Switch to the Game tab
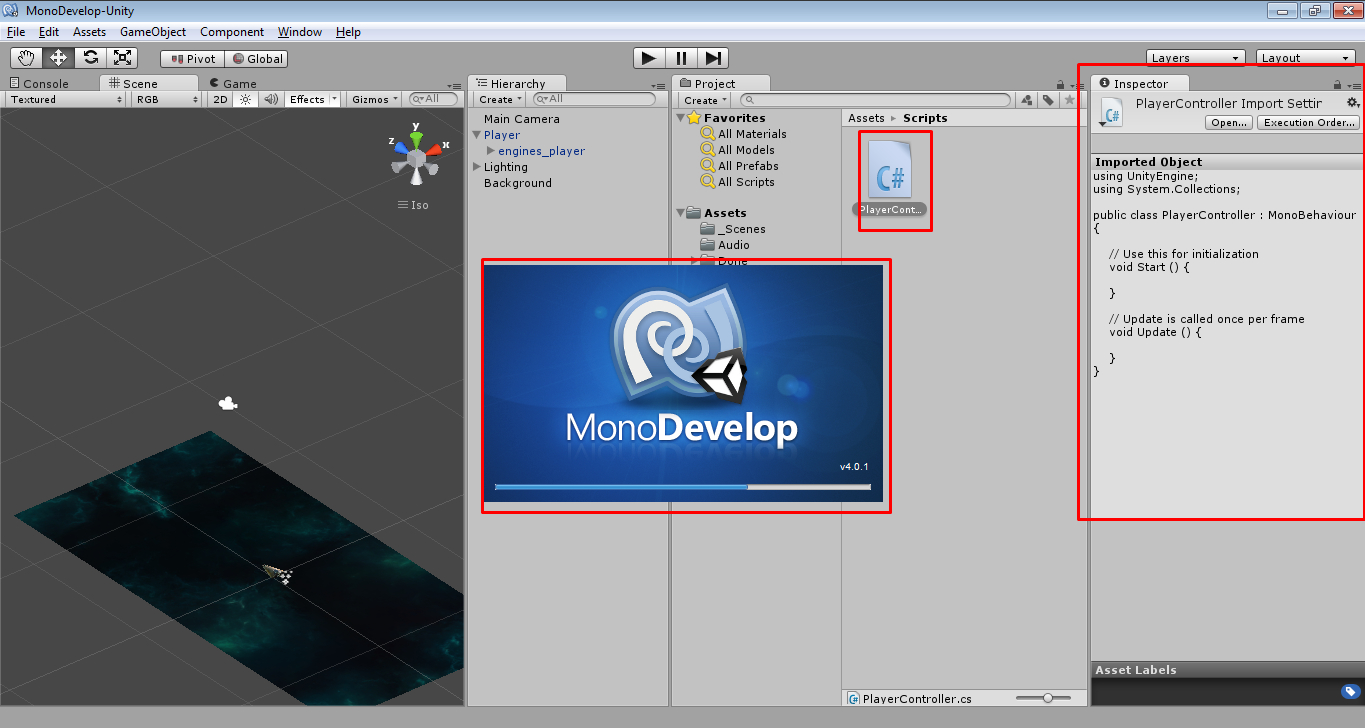 click(x=233, y=84)
